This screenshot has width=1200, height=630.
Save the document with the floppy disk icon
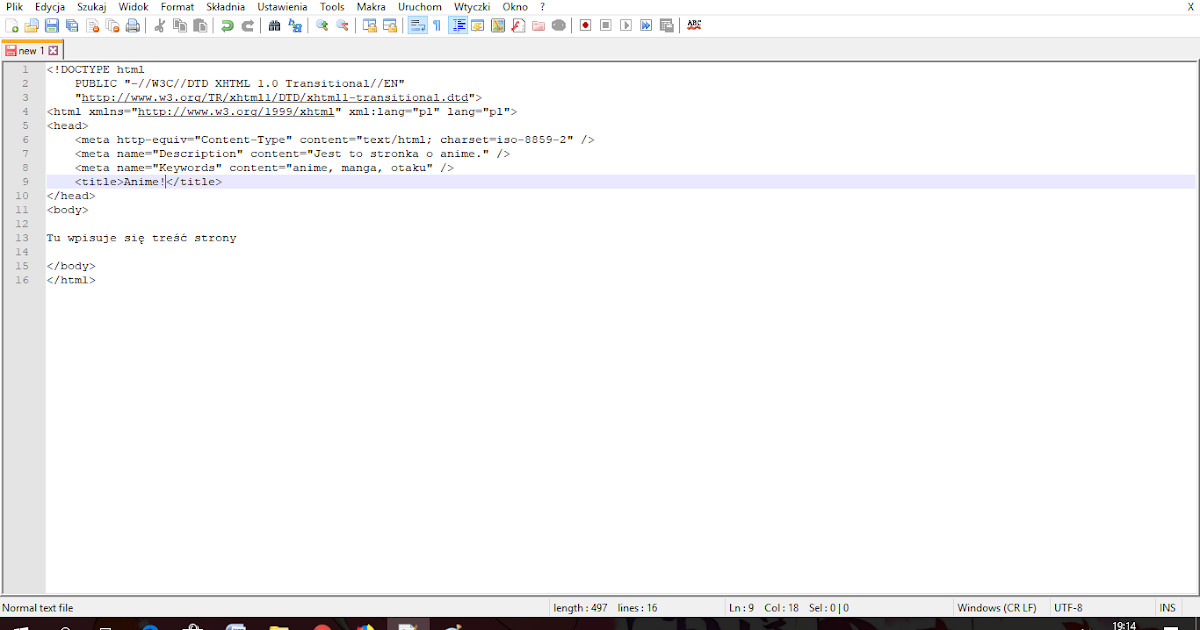52,25
